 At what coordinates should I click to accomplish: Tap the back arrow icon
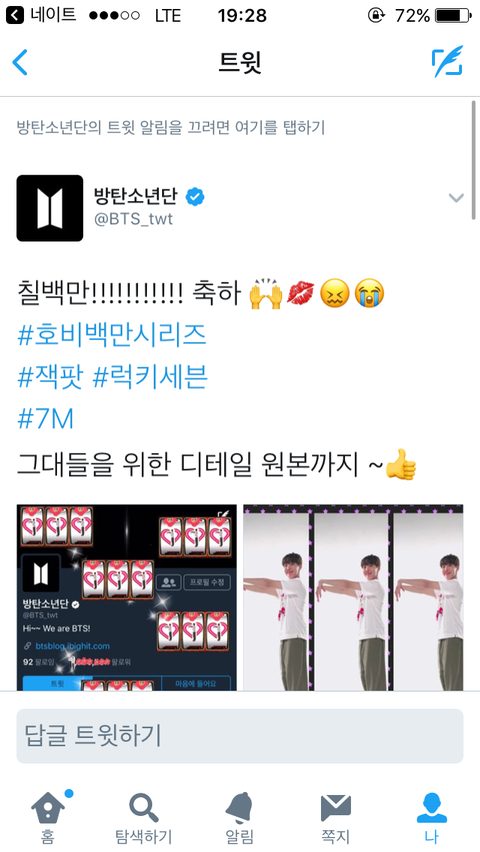tap(20, 62)
